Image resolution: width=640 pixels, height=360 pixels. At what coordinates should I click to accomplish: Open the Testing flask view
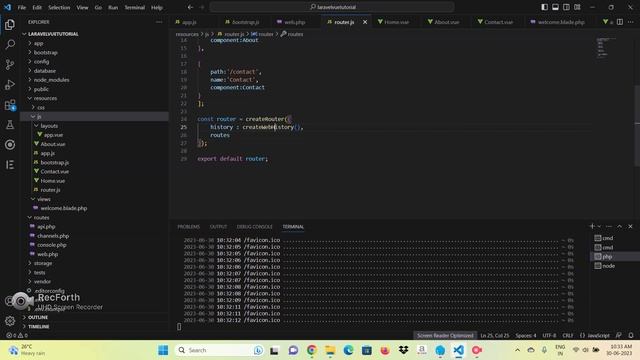coord(10,125)
